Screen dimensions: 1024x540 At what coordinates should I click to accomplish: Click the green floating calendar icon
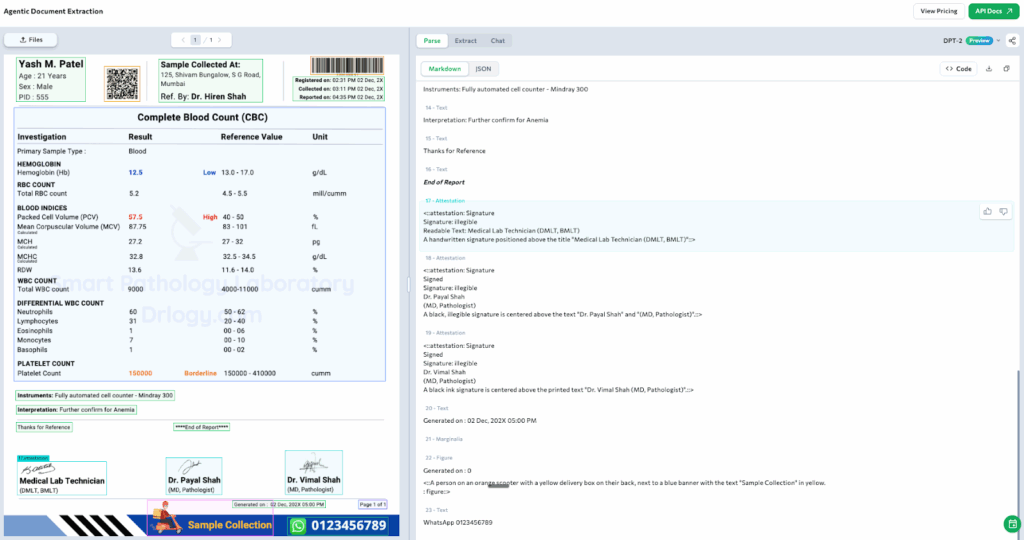coord(1011,524)
